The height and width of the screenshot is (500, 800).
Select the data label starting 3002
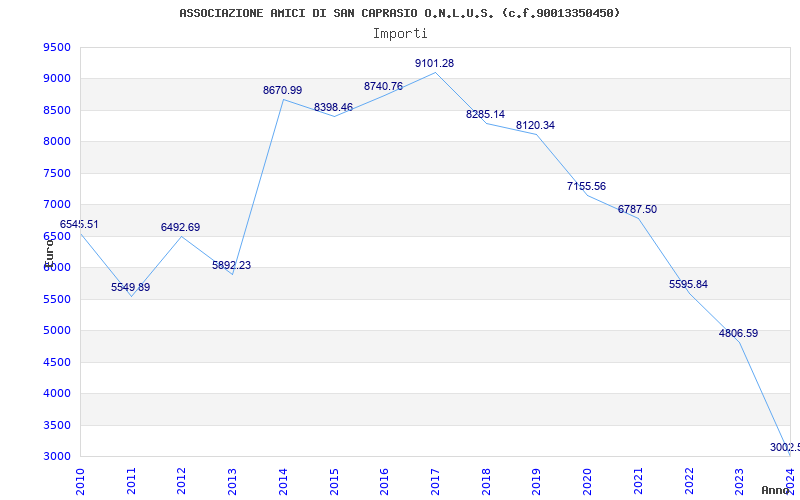785,447
